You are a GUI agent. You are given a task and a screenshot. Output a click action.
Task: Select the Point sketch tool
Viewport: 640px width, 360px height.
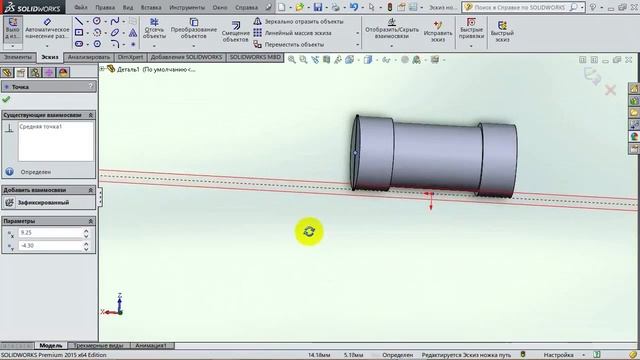(x=133, y=44)
